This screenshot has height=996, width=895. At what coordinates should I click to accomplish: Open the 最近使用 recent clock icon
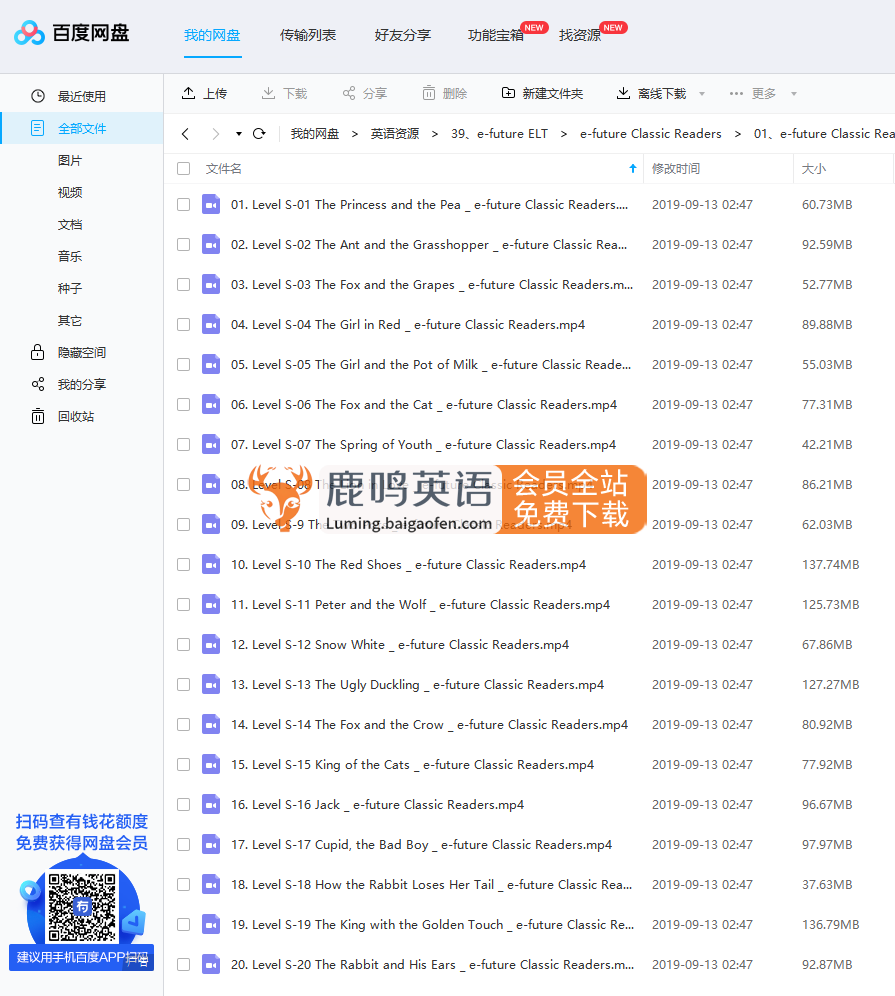38,96
